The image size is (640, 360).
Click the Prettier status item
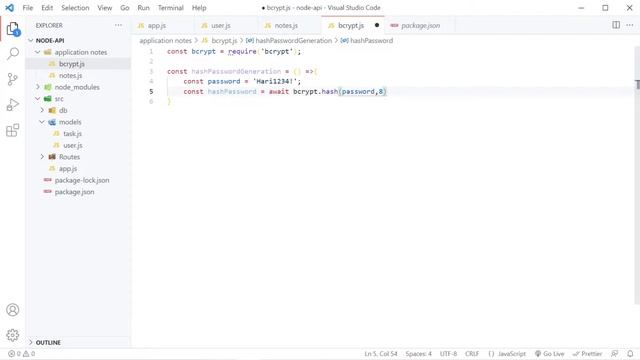587,354
